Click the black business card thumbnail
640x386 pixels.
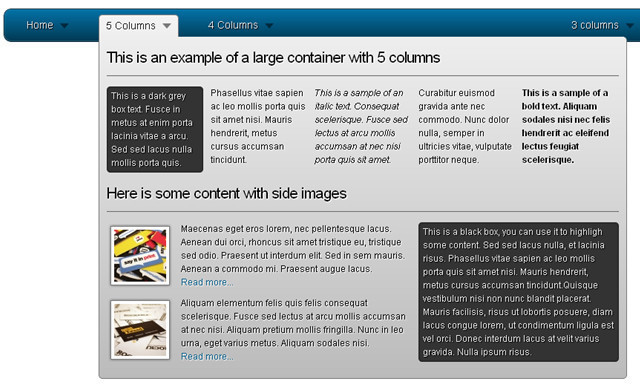click(140, 330)
